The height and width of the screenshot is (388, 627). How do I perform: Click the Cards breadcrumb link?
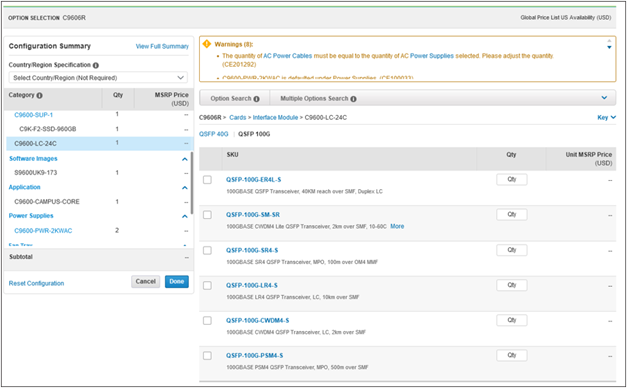click(x=238, y=117)
